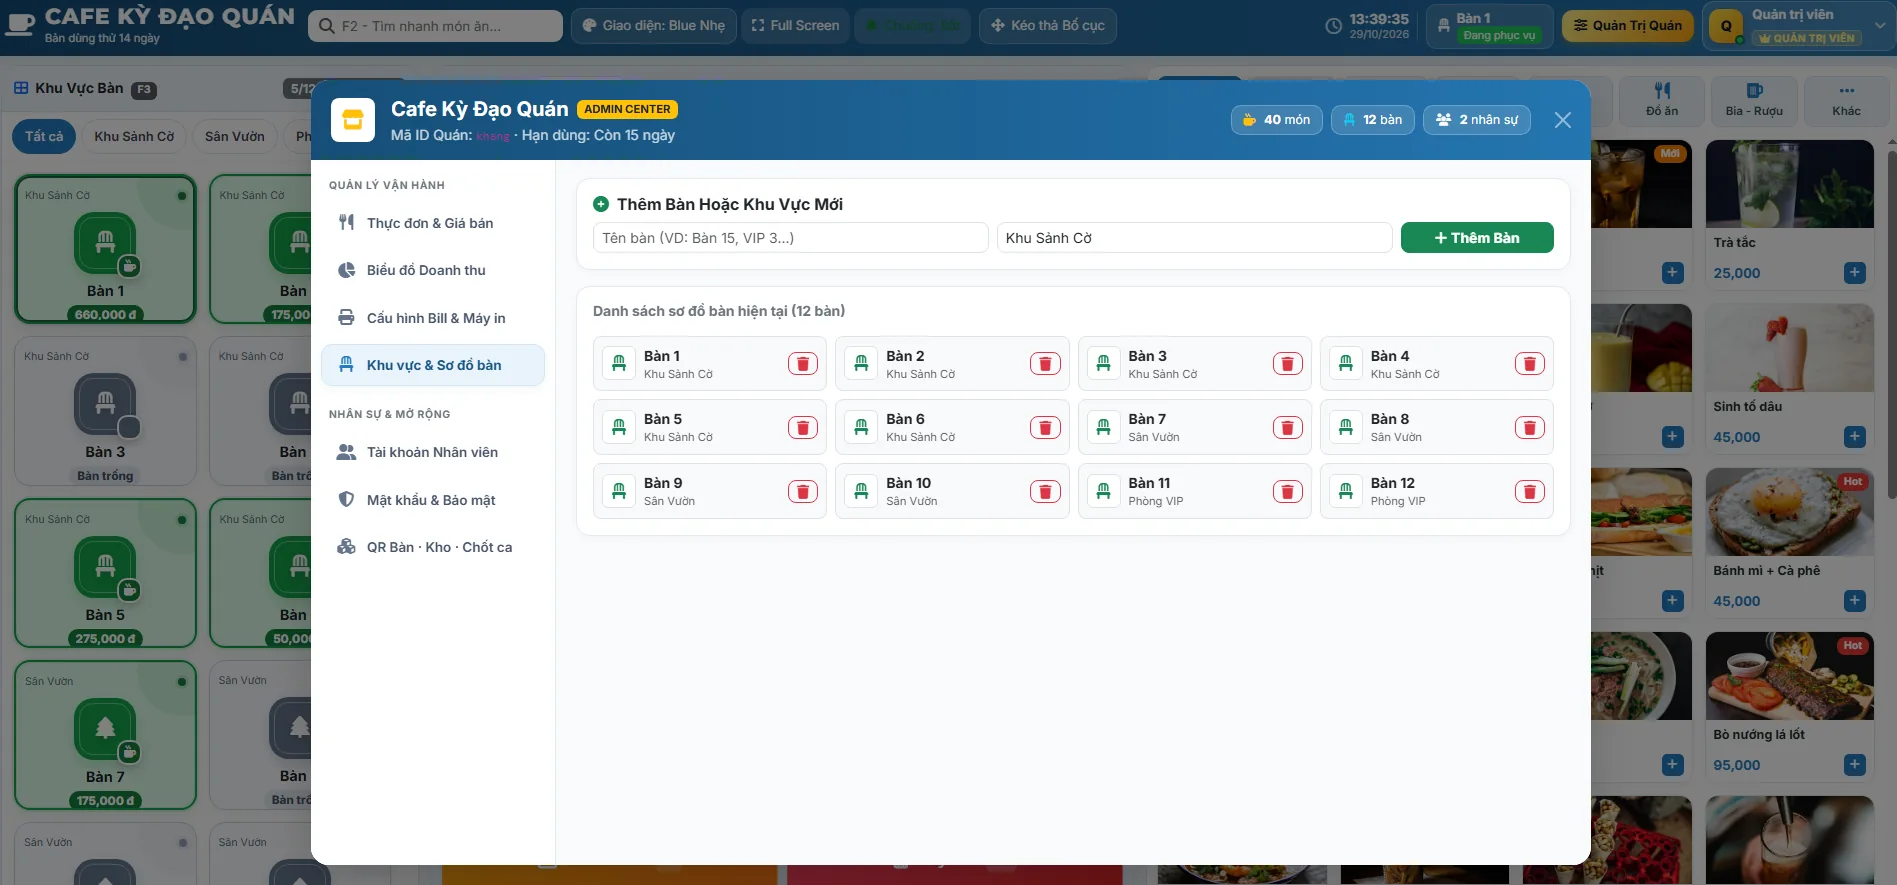
Task: Close the Admin Center dialog
Action: tap(1563, 120)
